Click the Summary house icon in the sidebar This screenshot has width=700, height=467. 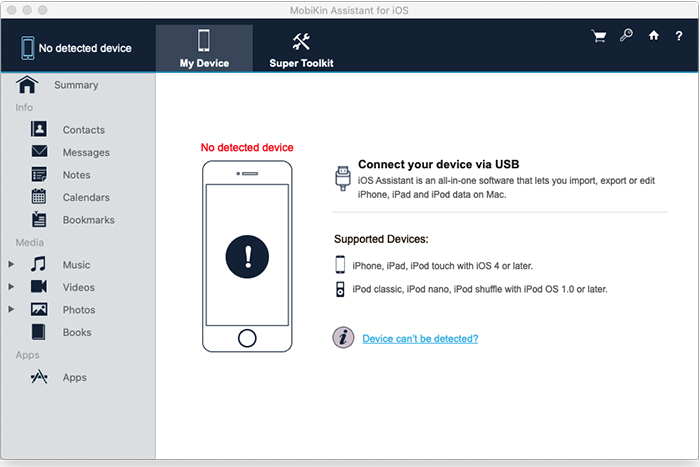[27, 84]
